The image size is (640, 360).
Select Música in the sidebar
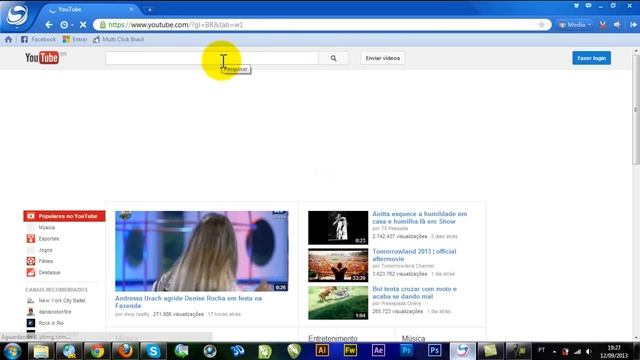(x=47, y=227)
